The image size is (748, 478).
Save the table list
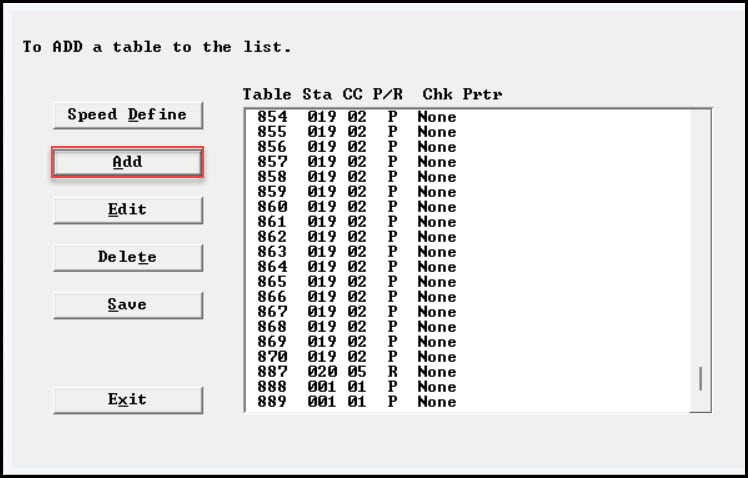pyautogui.click(x=127, y=305)
